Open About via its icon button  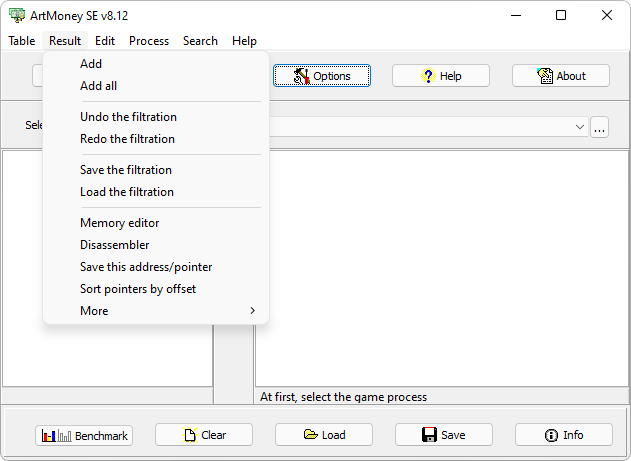tap(545, 76)
